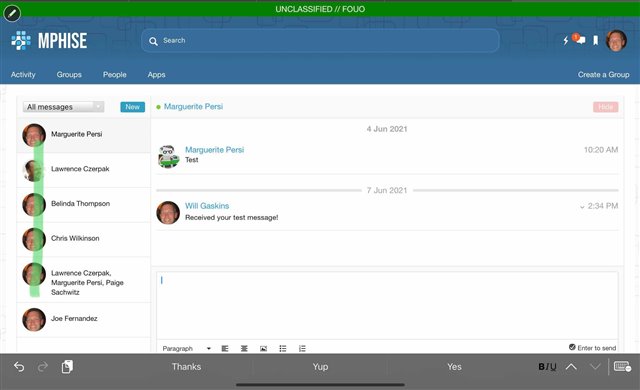
Task: Toggle the Enter to send checkbox
Action: tap(572, 347)
